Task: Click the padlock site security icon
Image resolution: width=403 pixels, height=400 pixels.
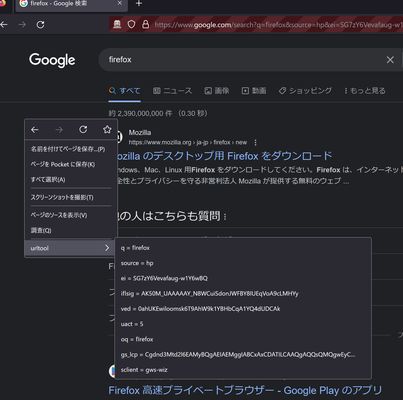Action: click(145, 24)
